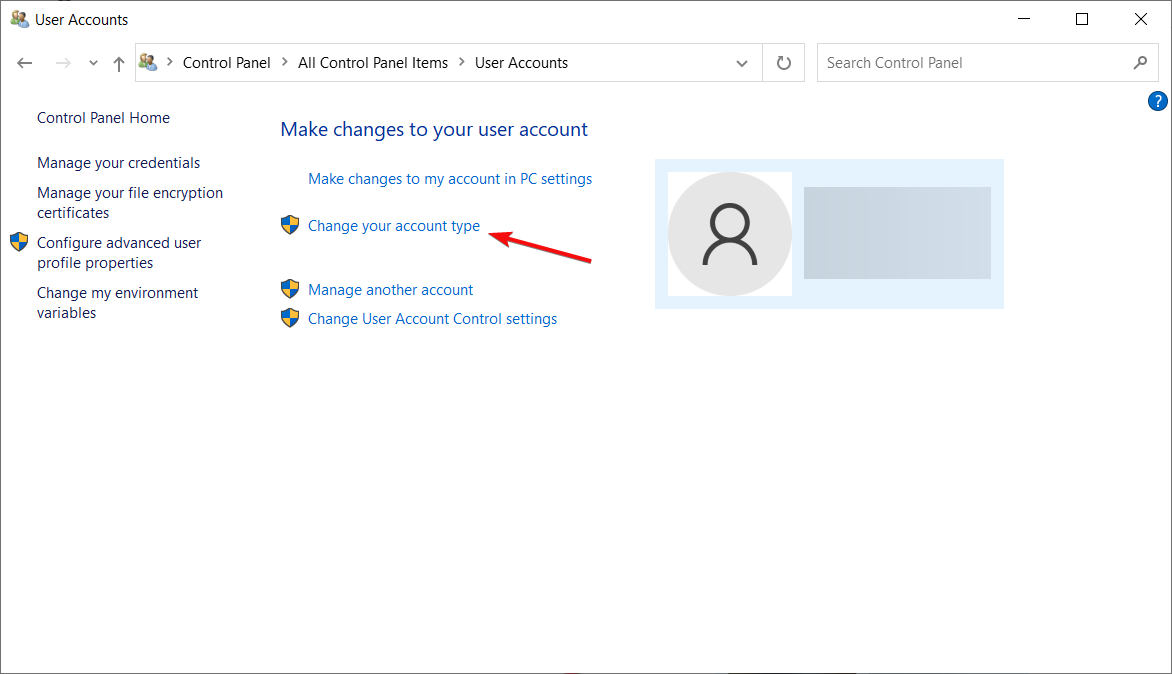This screenshot has height=674, width=1172.
Task: Click into the Search Control Panel field
Action: click(970, 63)
